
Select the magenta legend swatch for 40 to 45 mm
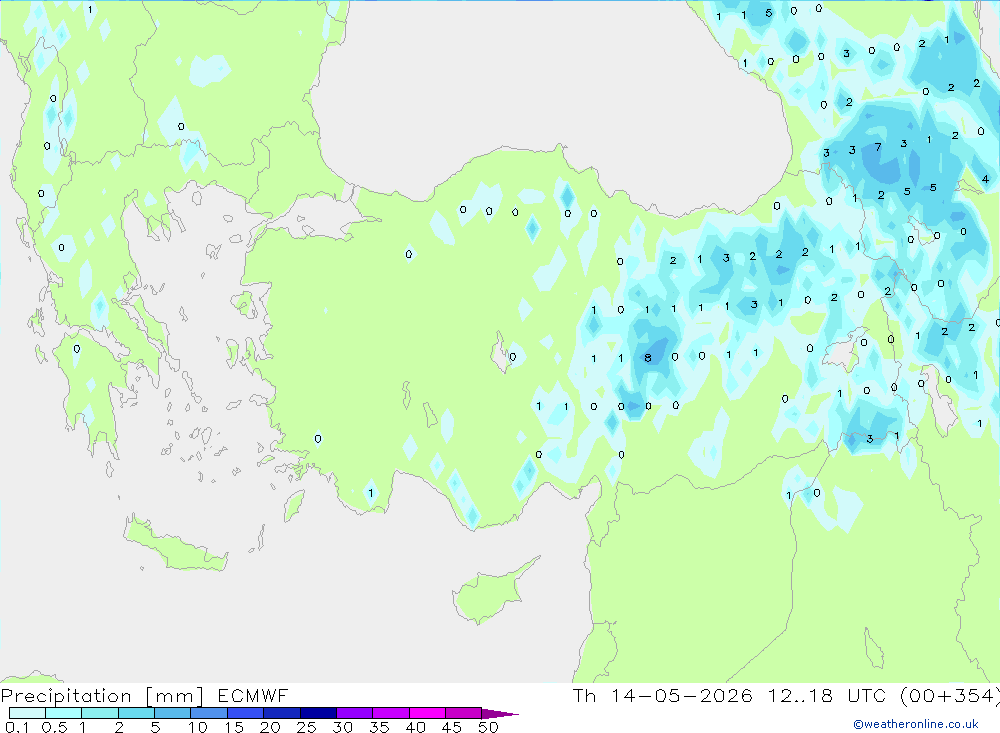(x=427, y=713)
